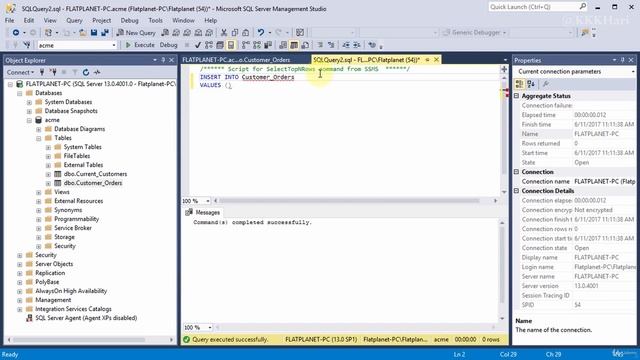The image size is (640, 360).
Task: Select the Messages results tab
Action: (203, 213)
